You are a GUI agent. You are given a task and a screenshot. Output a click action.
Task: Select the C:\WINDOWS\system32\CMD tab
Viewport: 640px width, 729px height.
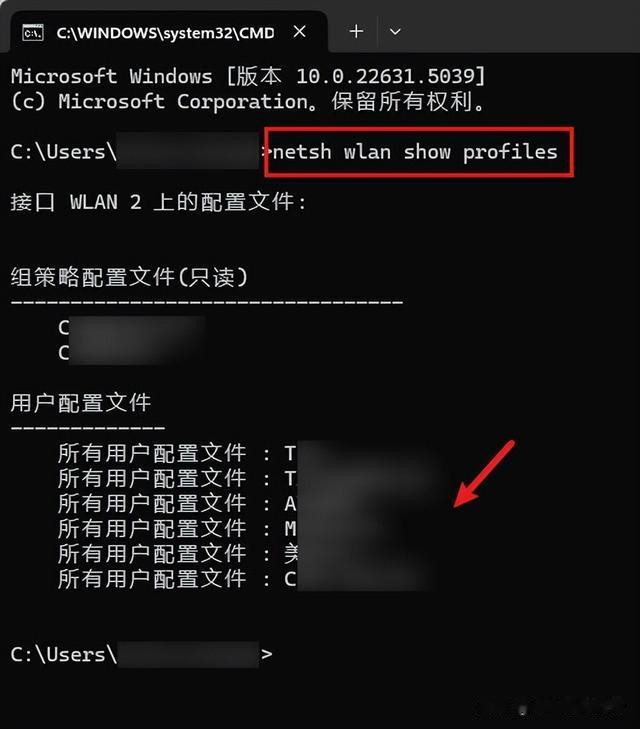[x=165, y=33]
